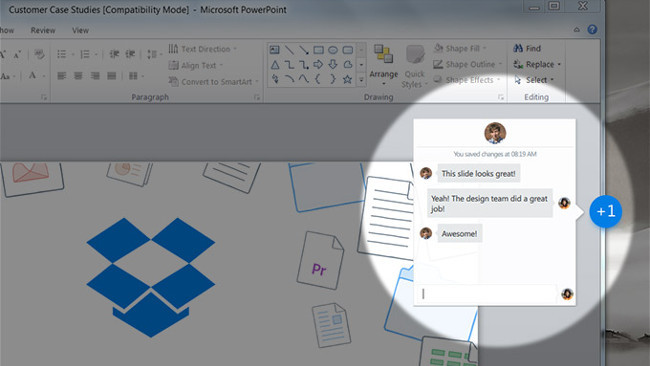Open the Drawing dialog launcher
This screenshot has width=650, height=366.
(501, 97)
